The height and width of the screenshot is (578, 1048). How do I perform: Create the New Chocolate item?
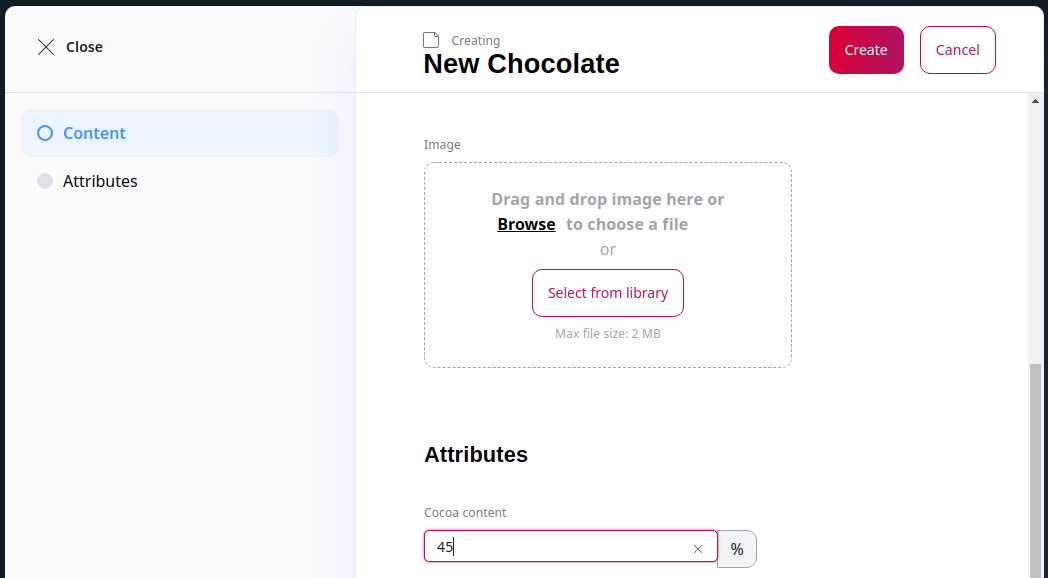tap(866, 49)
